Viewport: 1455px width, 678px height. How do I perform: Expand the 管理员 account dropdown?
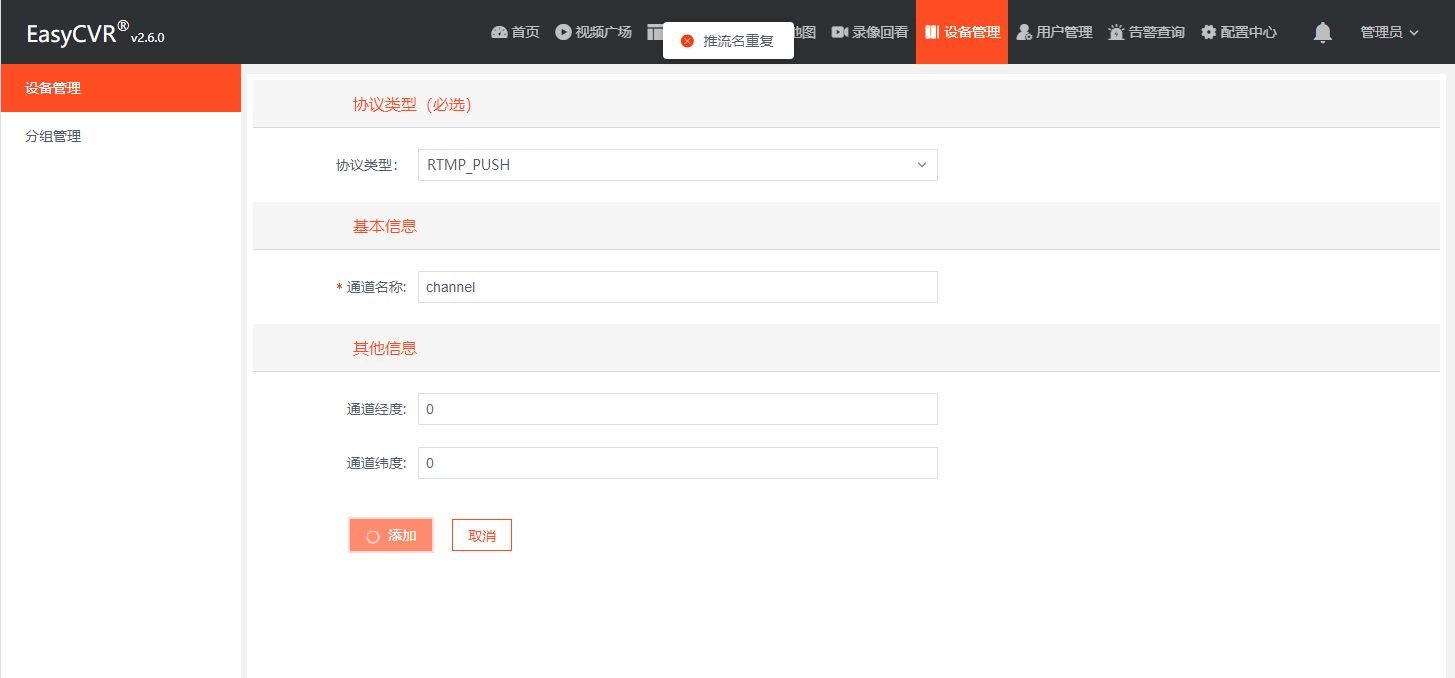click(1389, 32)
